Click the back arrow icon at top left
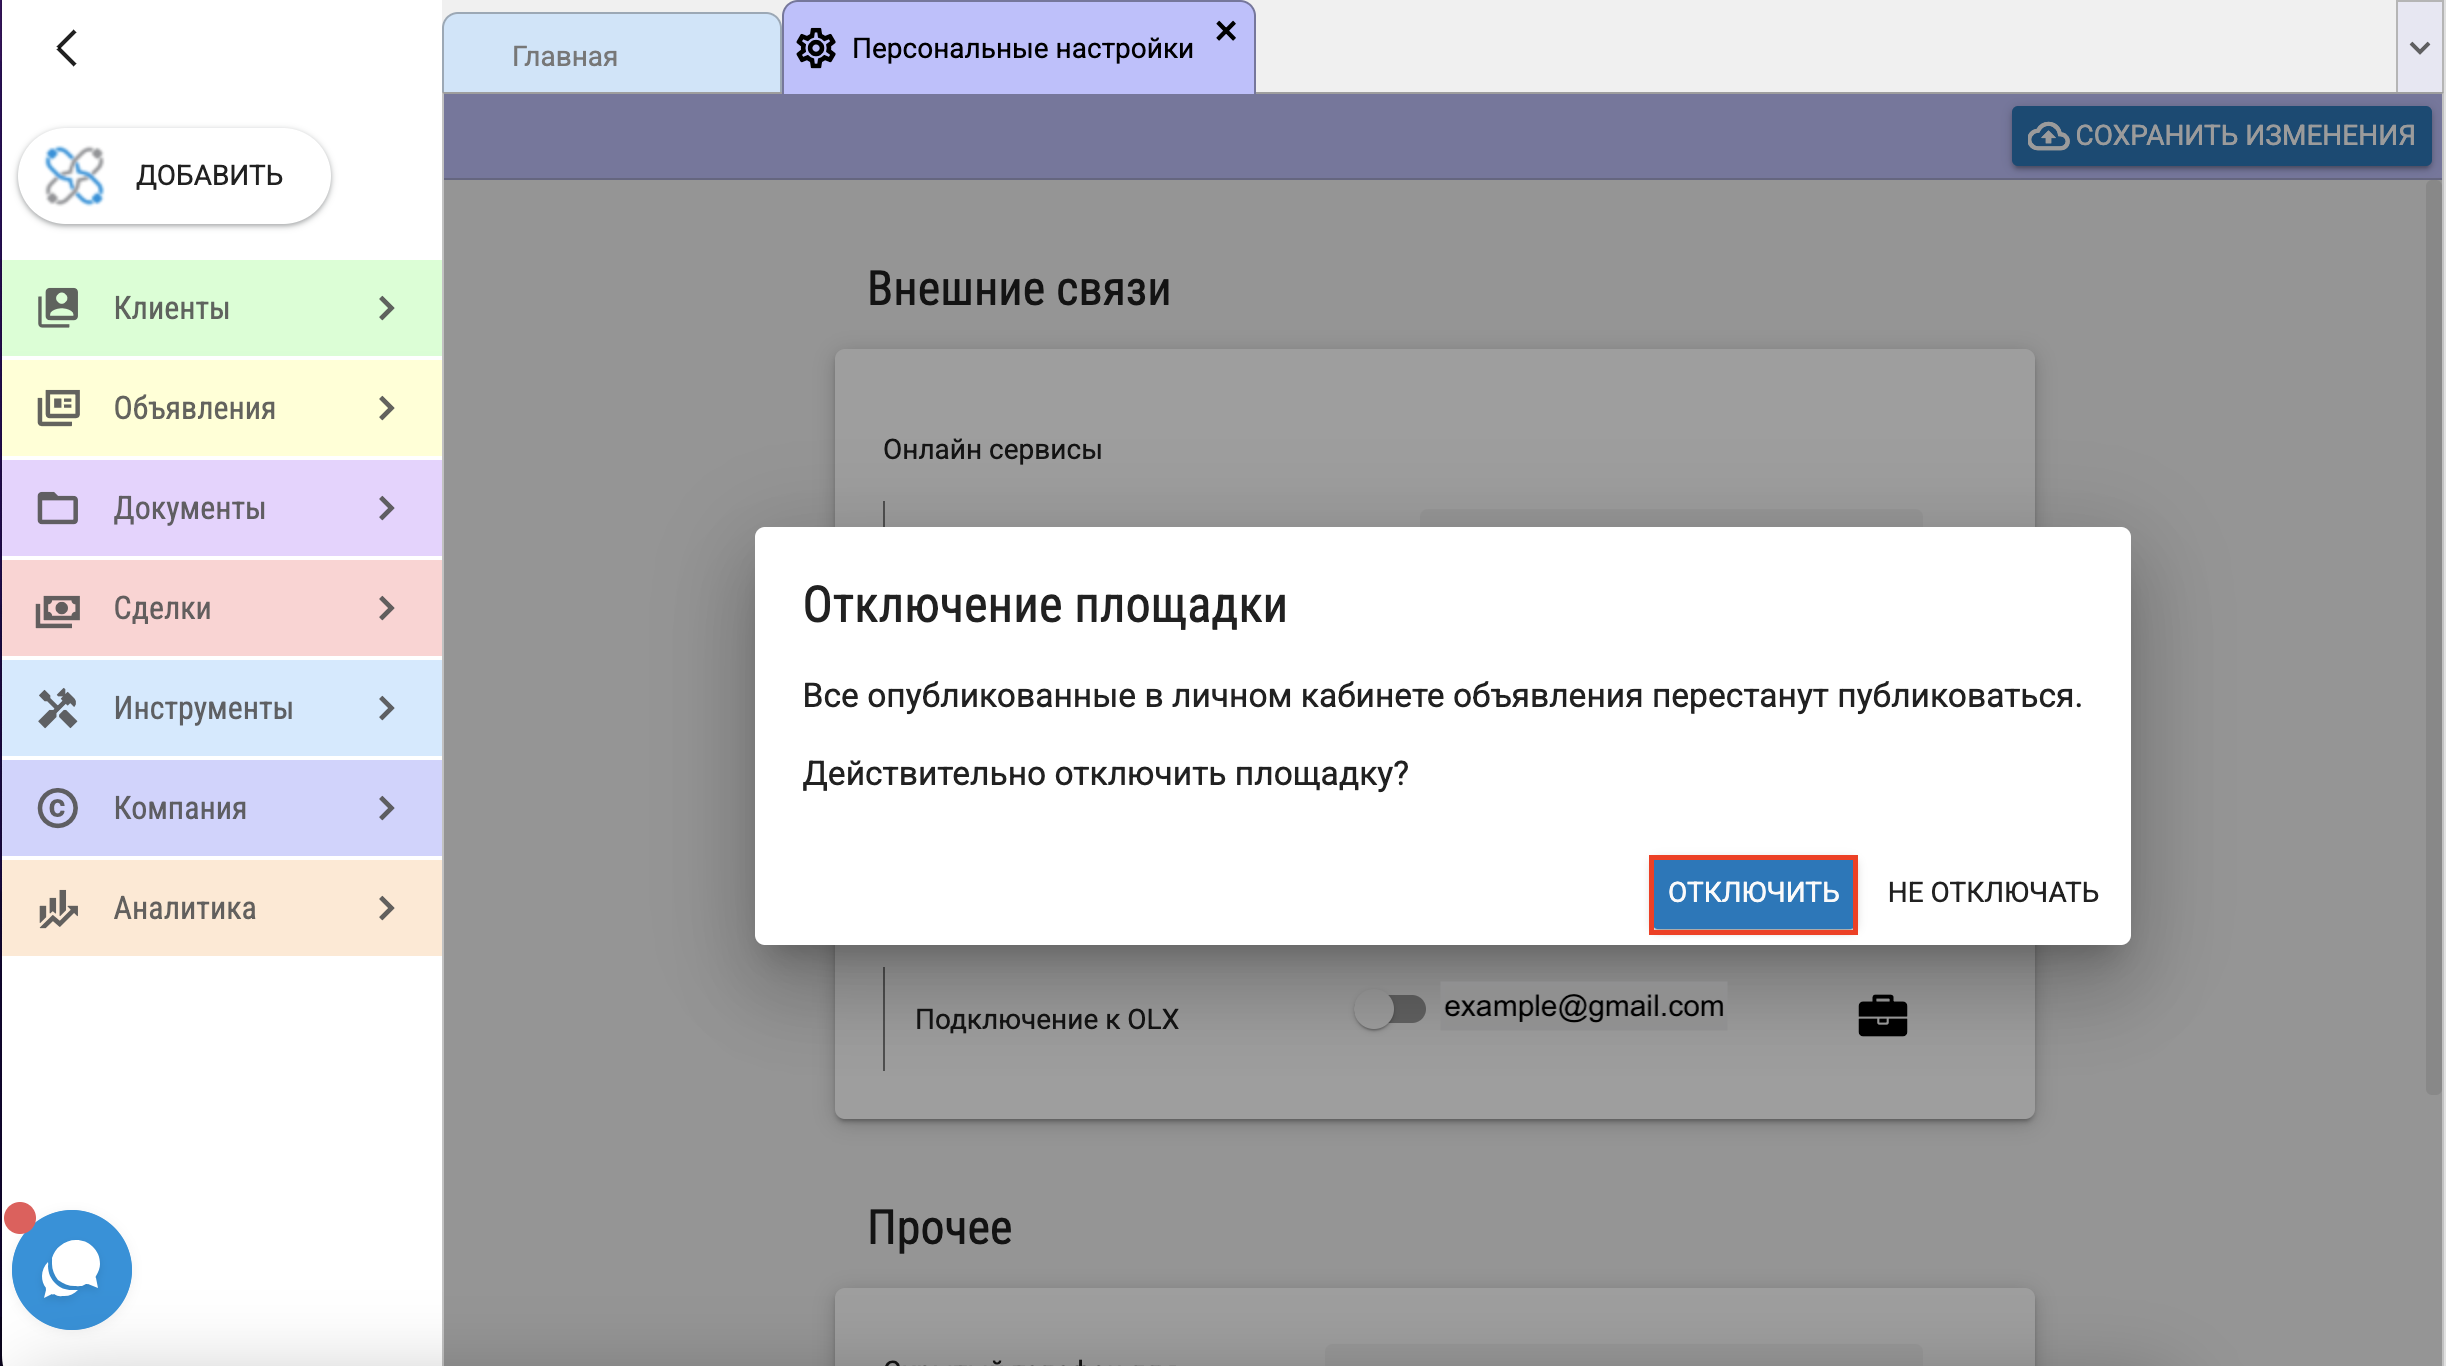 [67, 48]
